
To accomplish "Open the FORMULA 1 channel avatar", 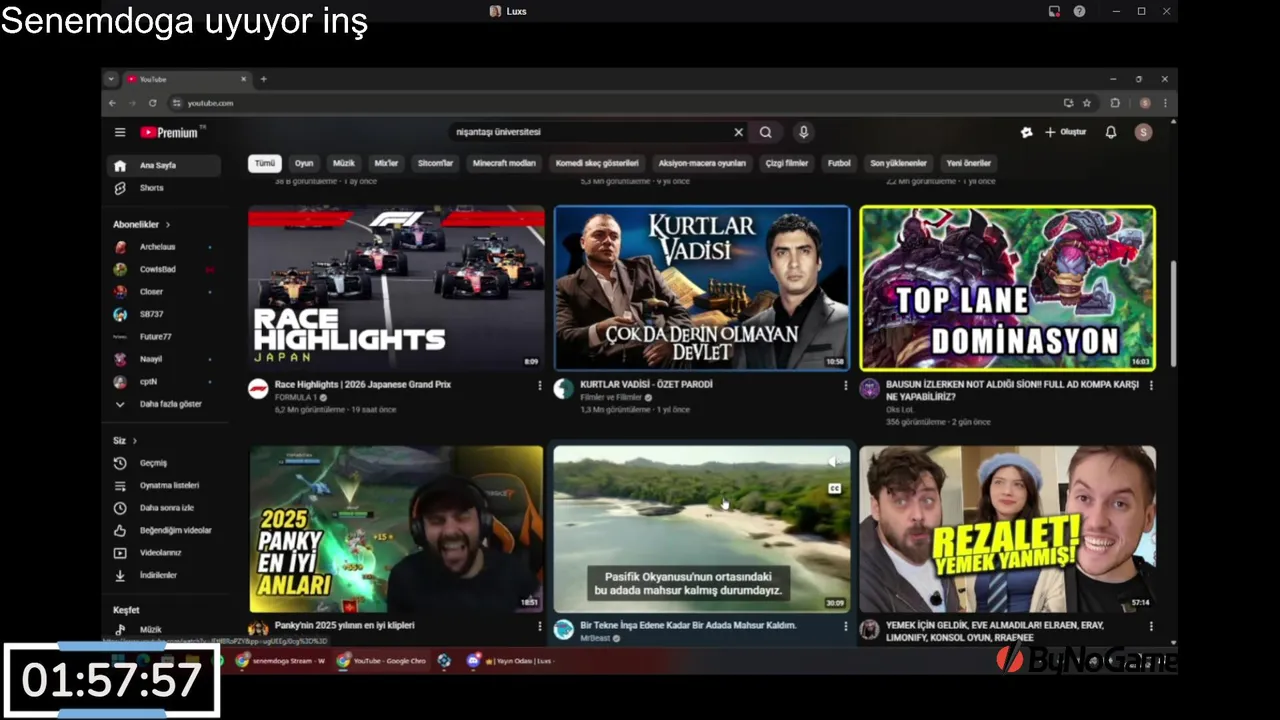I will 258,389.
